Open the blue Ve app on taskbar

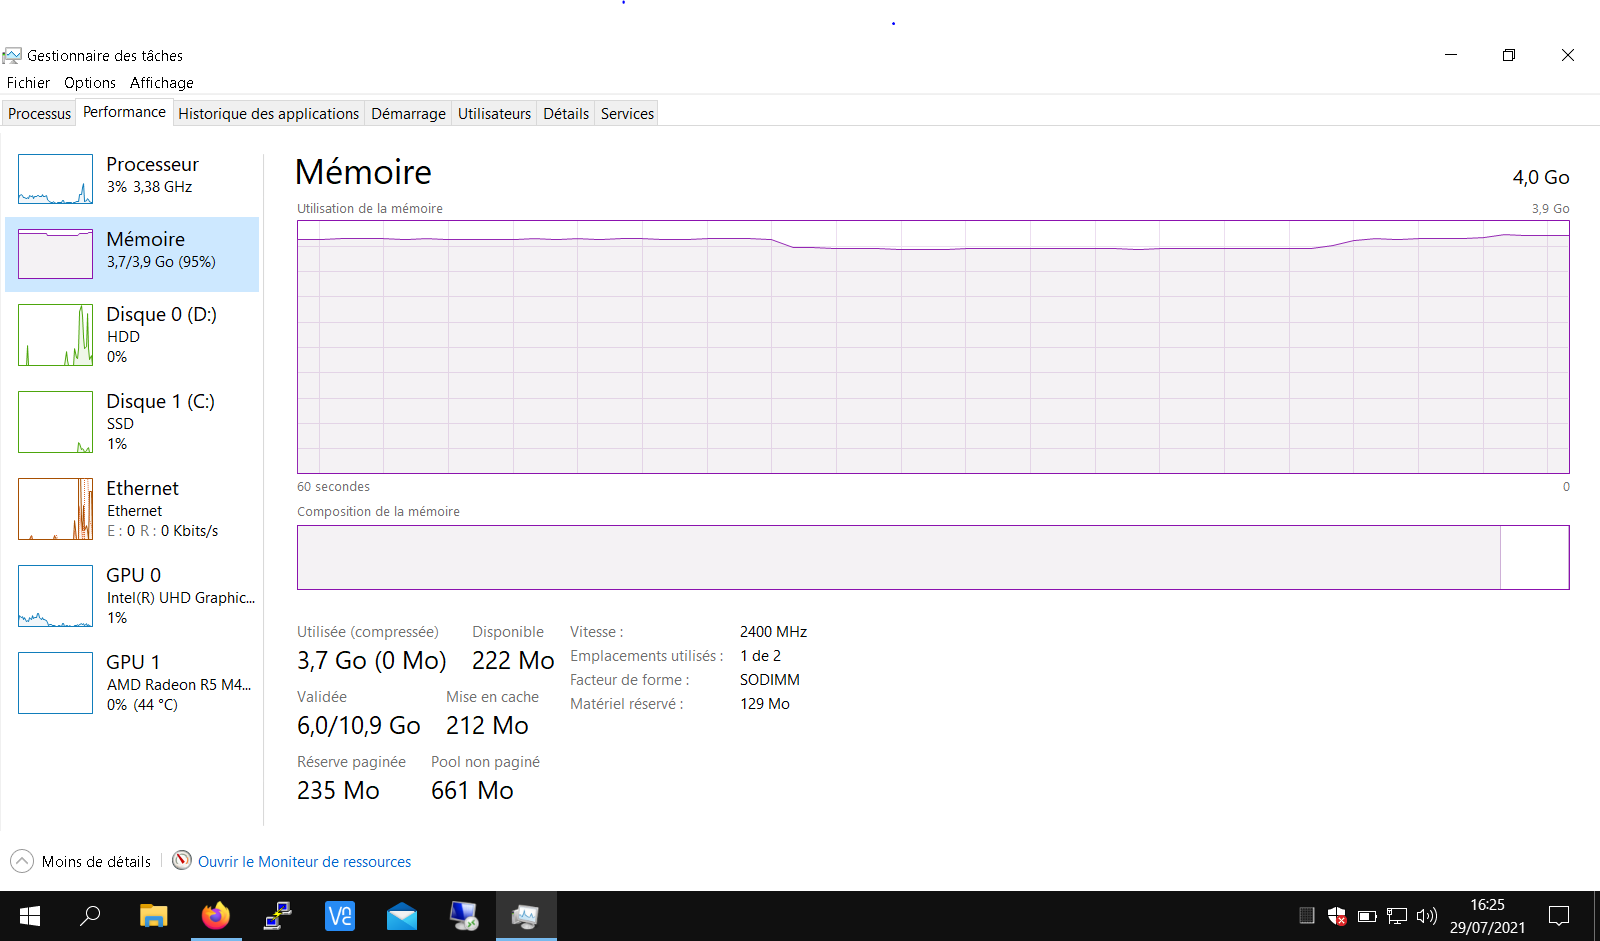[340, 916]
